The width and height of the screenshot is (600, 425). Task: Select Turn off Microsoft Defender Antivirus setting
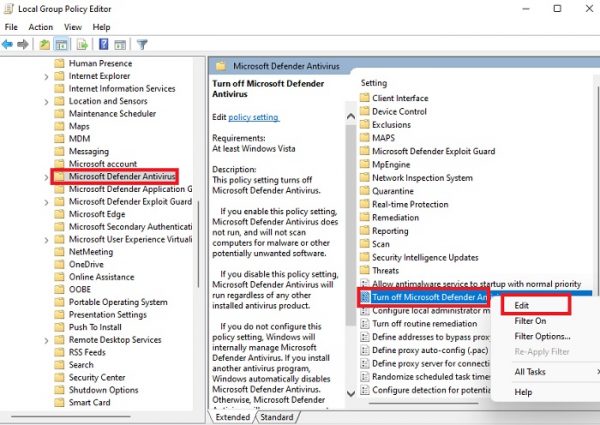click(x=430, y=297)
